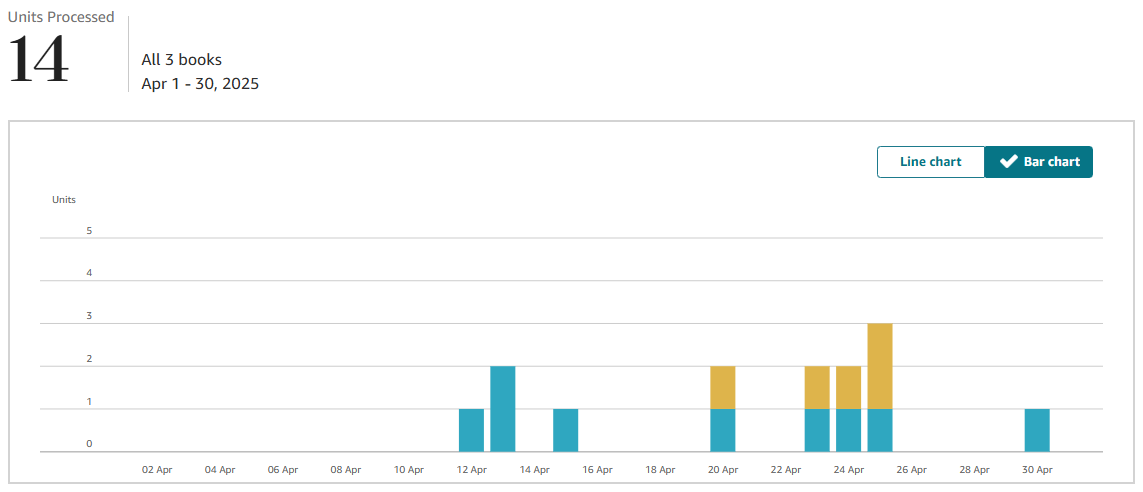Click the checkmark icon on Bar chart
Viewport: 1143px width, 492px height.
point(1009,162)
